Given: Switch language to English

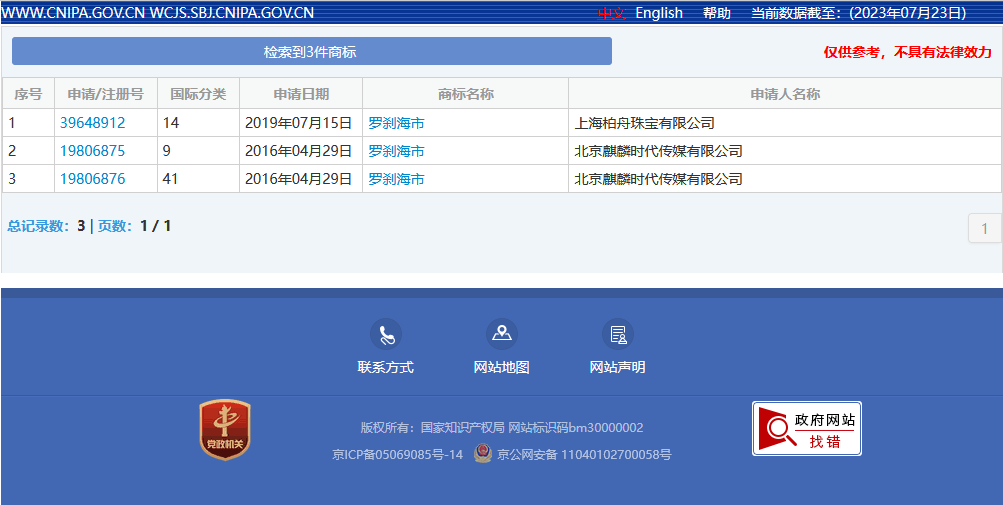Looking at the screenshot, I should pos(659,13).
